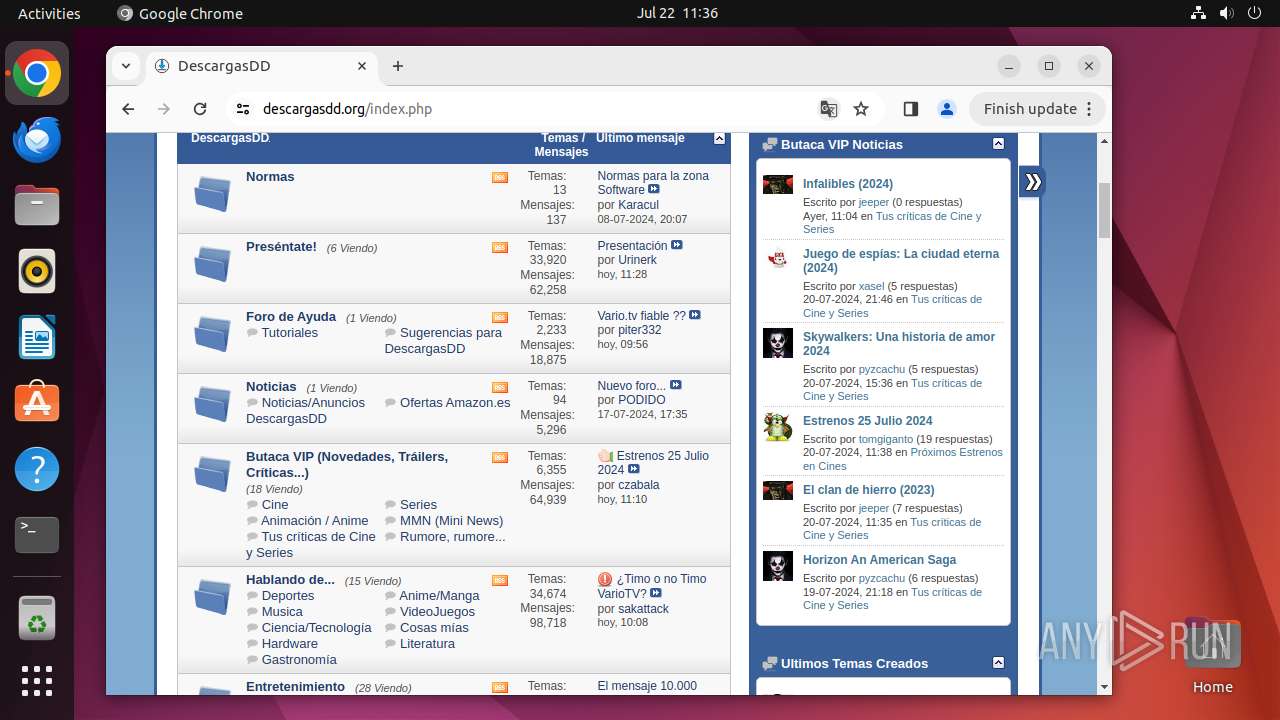This screenshot has height=720, width=1280.
Task: Open the Activities overview
Action: (x=49, y=13)
